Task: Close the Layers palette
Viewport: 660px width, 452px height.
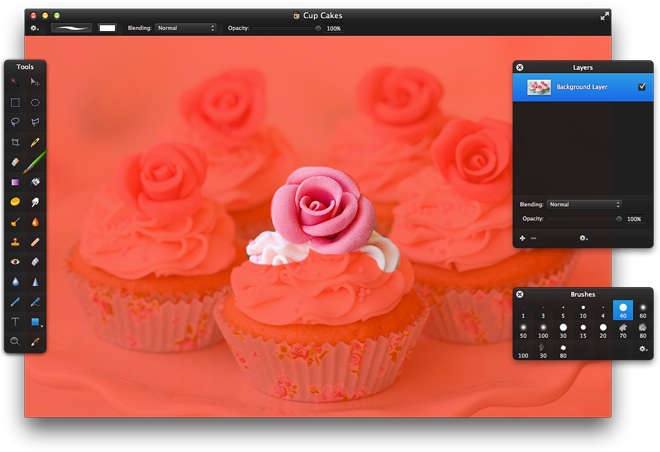Action: tap(520, 67)
